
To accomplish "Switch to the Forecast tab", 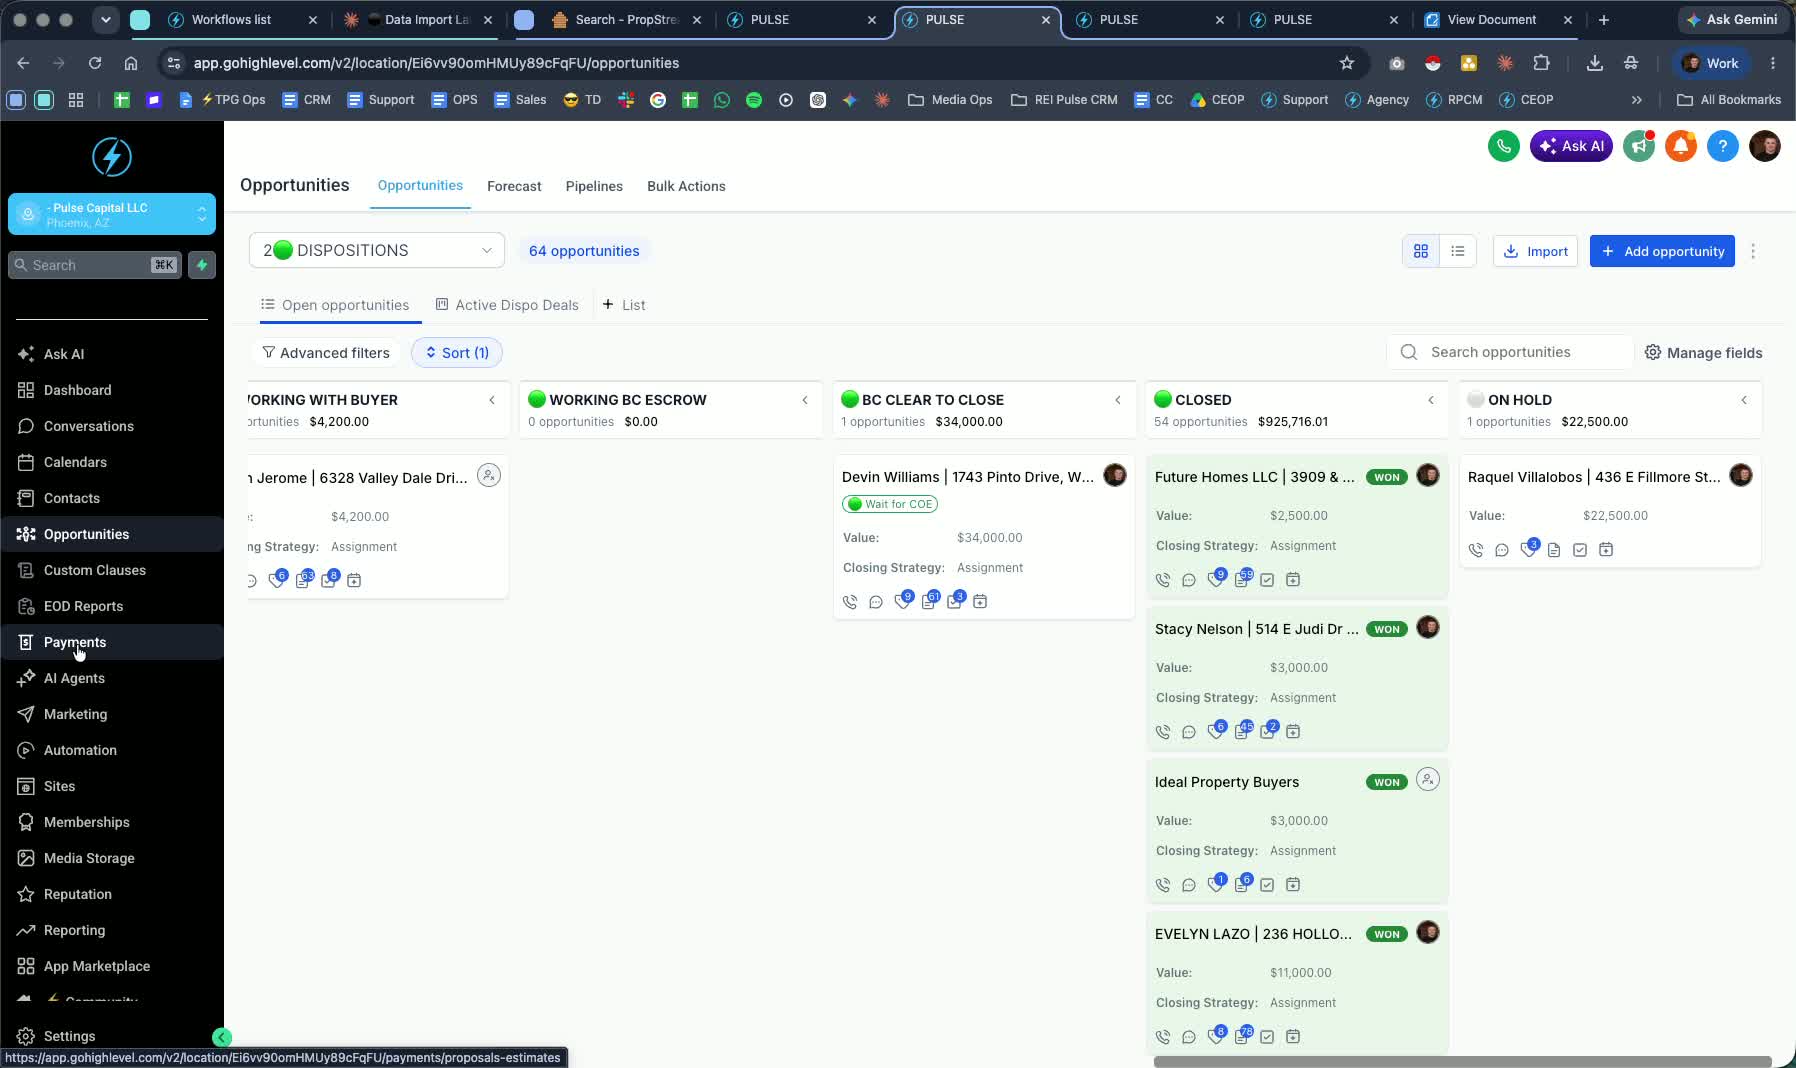I will coord(514,186).
